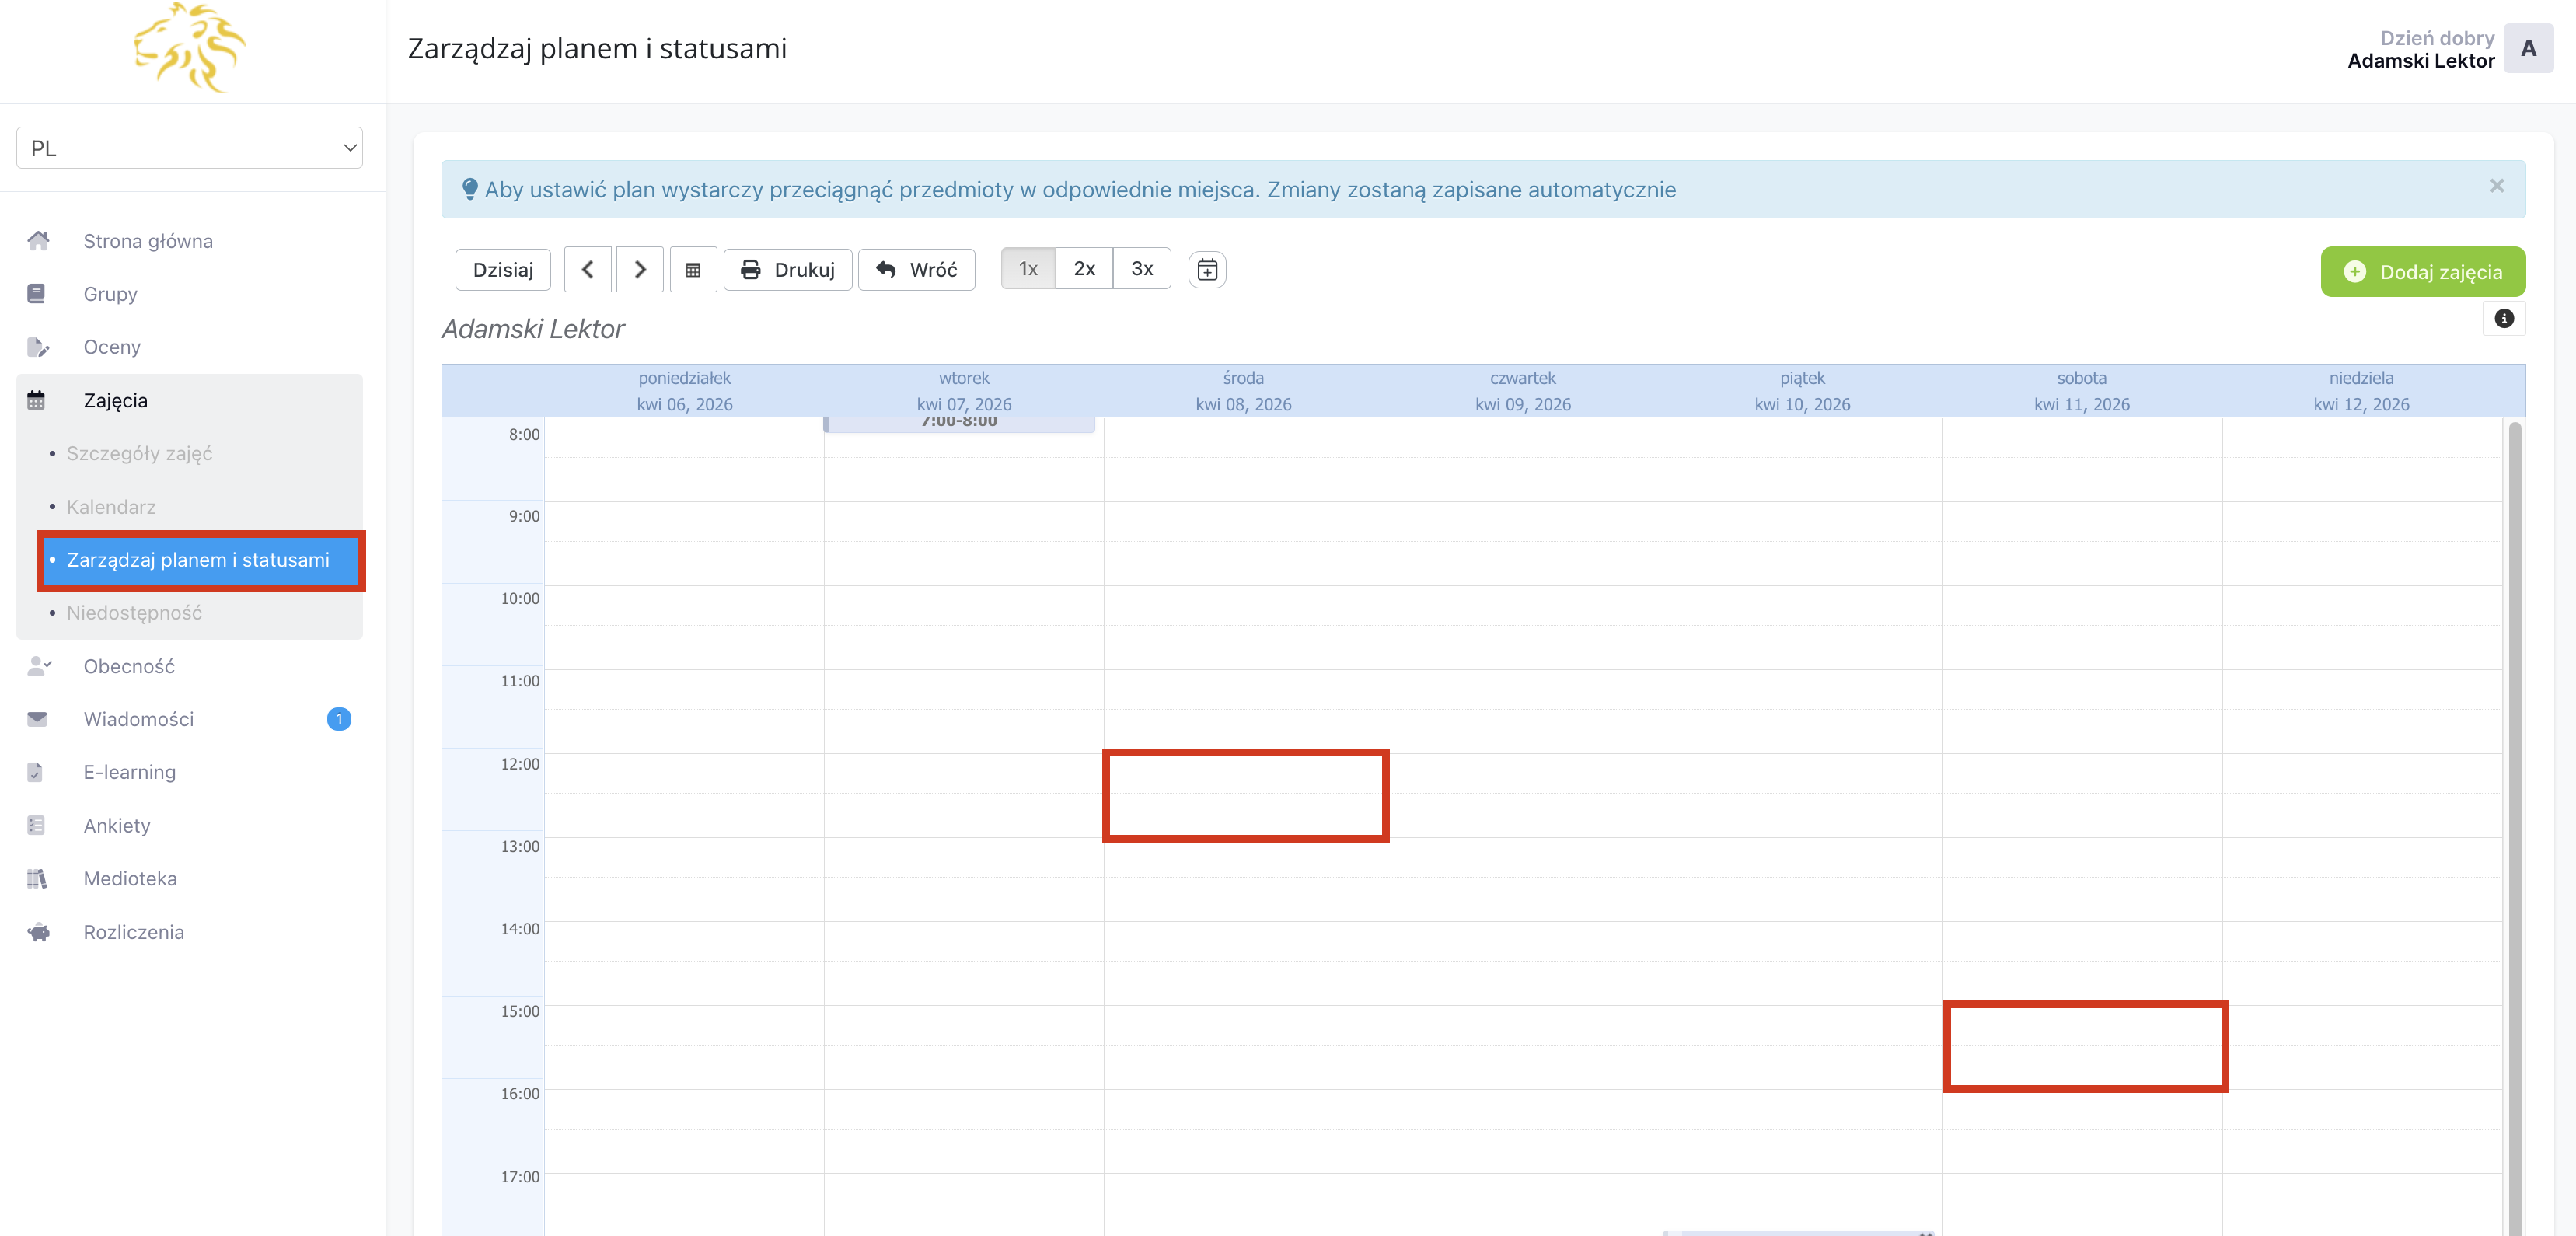This screenshot has height=1236, width=2576.
Task: Select 1x zoom level
Action: coord(1028,269)
